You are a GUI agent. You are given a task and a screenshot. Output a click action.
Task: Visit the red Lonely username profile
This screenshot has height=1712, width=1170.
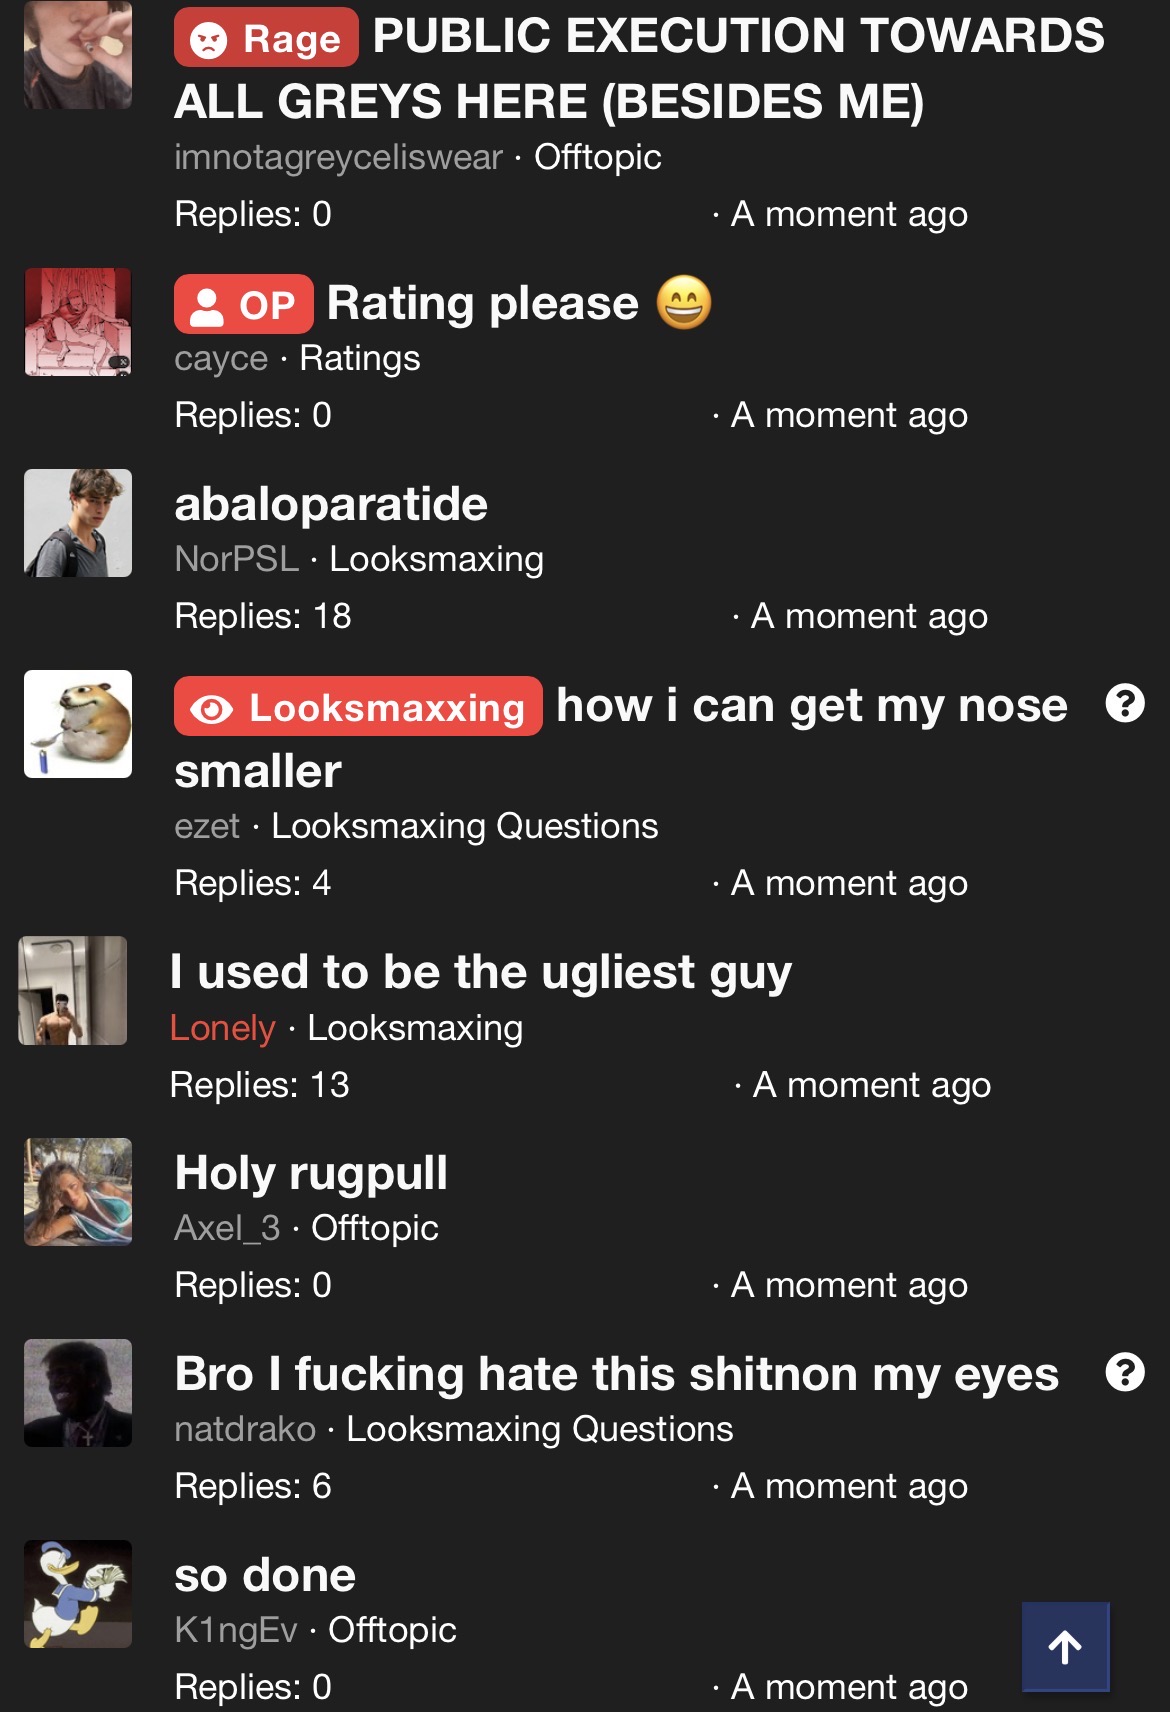coord(222,1028)
